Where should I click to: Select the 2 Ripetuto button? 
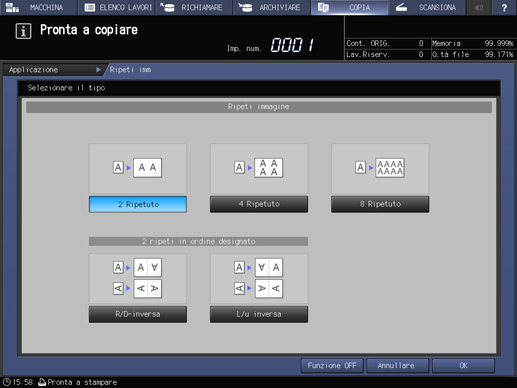[x=138, y=204]
